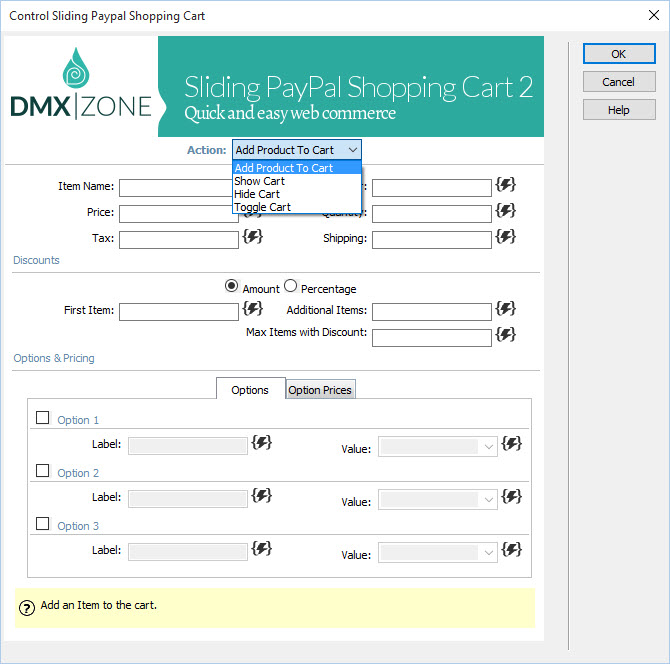Collapse the Action dropdown

point(353,150)
